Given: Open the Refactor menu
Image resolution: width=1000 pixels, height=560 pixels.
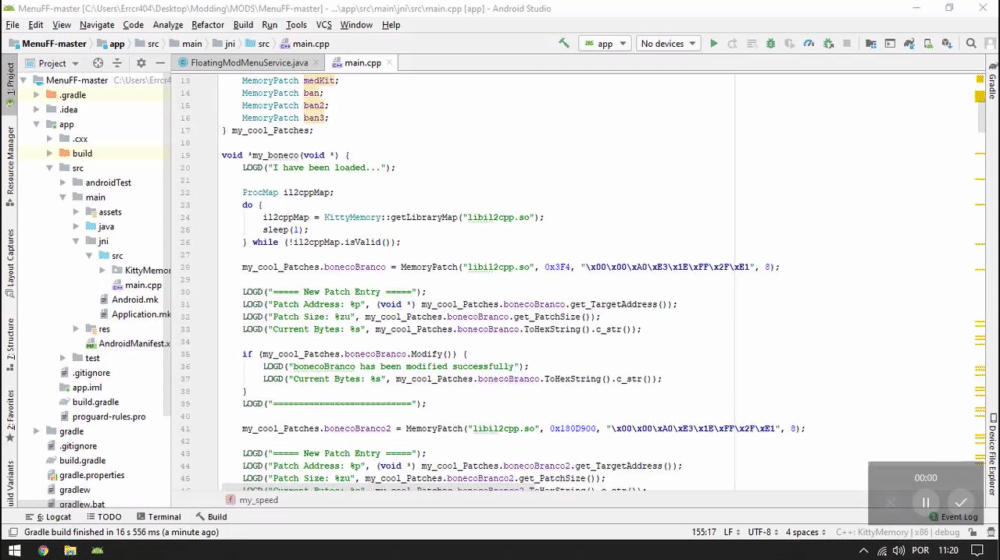Looking at the screenshot, I should 207,25.
